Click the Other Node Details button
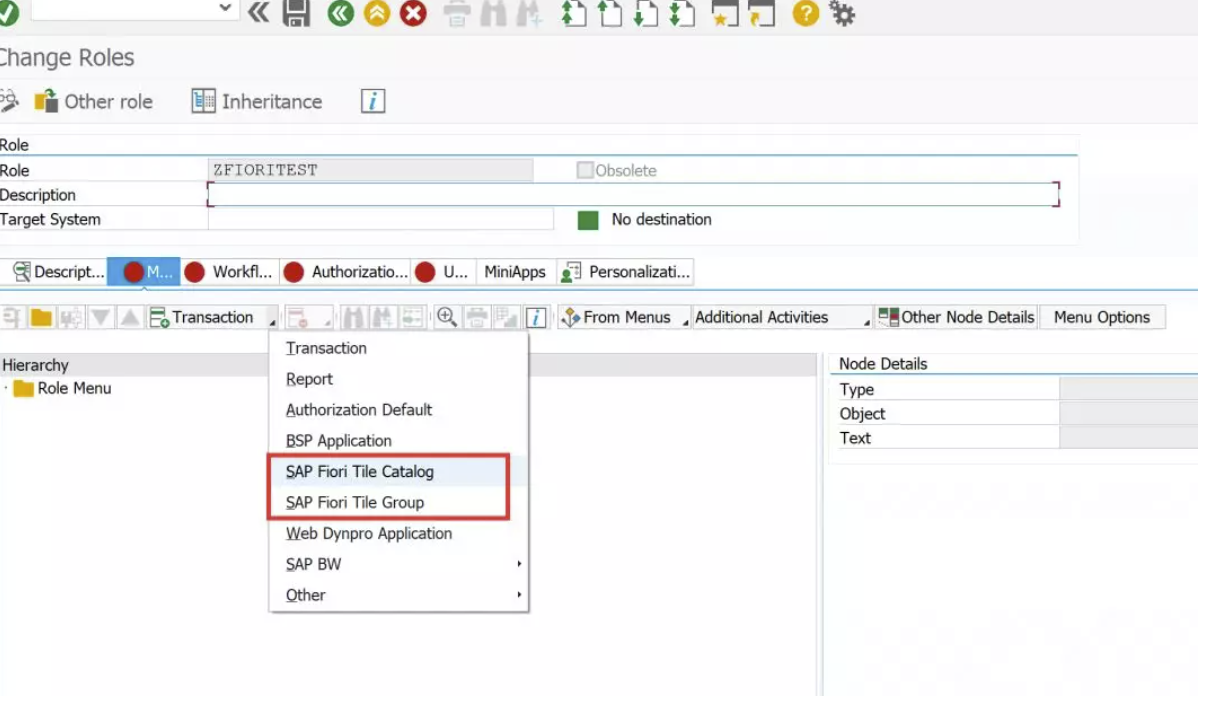This screenshot has width=1206, height=719. click(x=957, y=317)
